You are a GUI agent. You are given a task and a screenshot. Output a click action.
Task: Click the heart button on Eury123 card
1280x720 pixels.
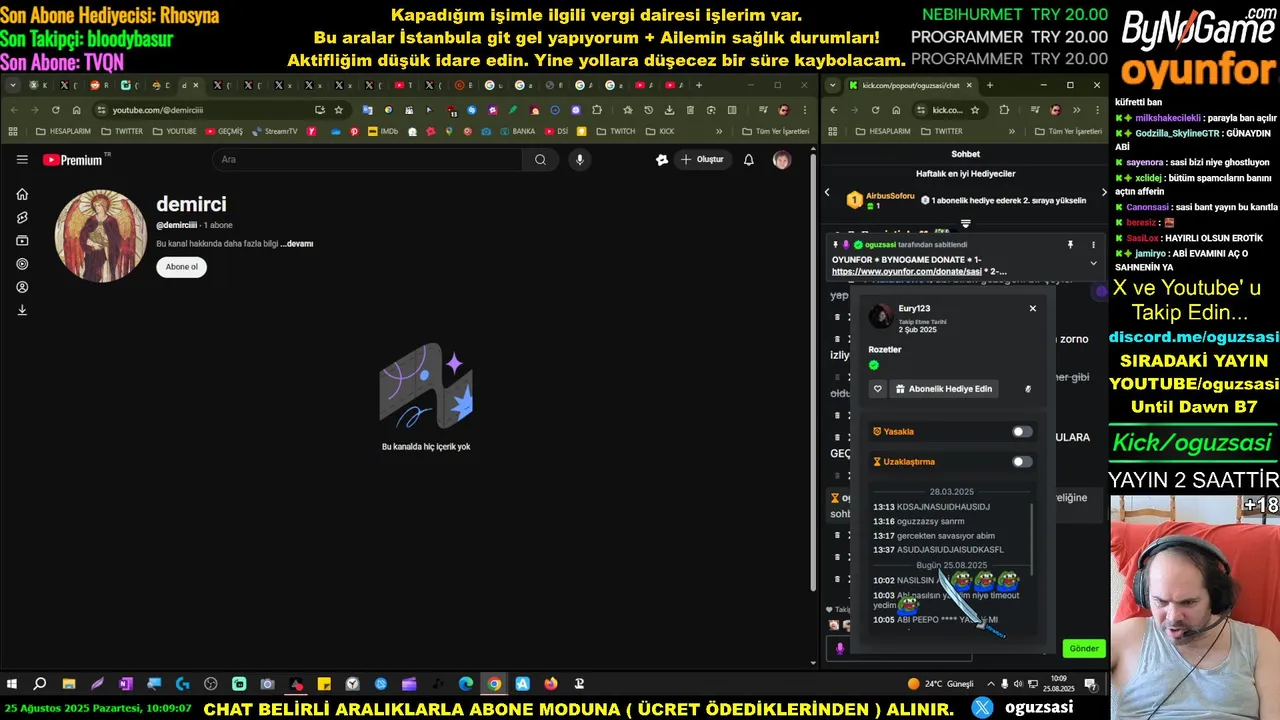click(x=877, y=389)
